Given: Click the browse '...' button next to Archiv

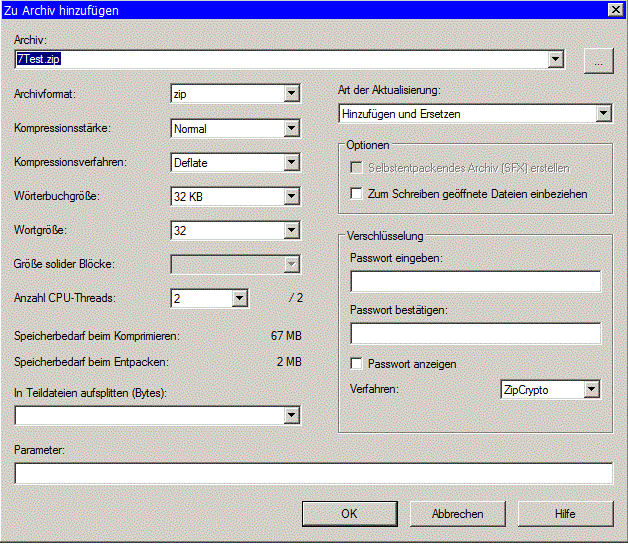Looking at the screenshot, I should point(598,61).
